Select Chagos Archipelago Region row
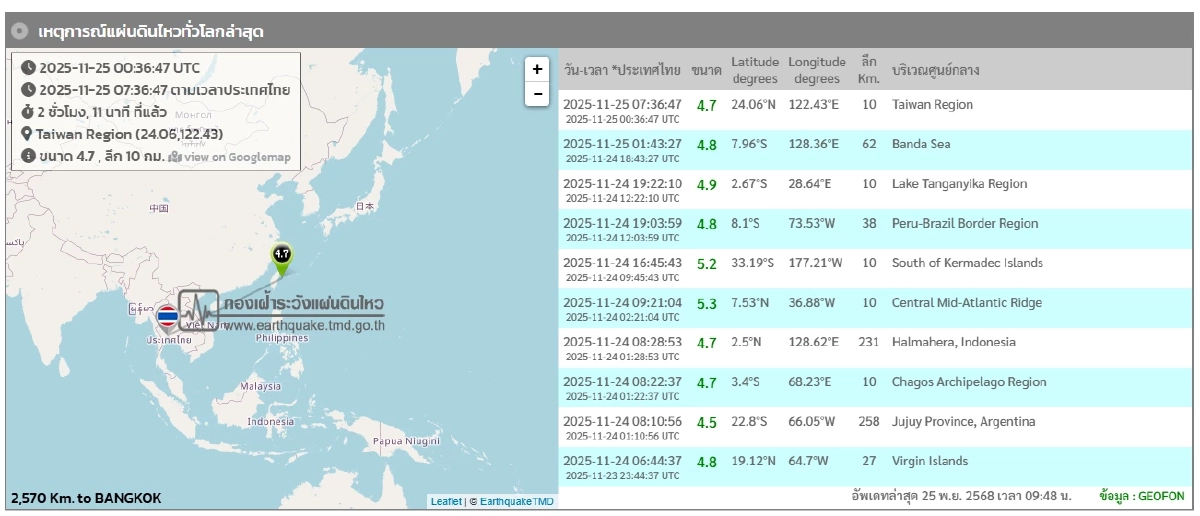Image resolution: width=1200 pixels, height=516 pixels. [875, 388]
